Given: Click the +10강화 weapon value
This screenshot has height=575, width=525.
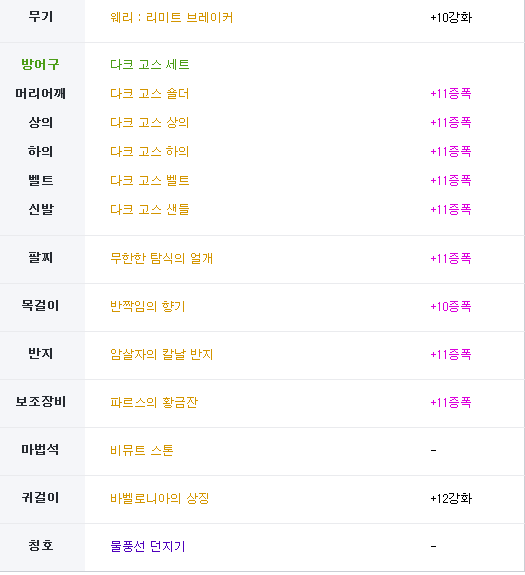Looking at the screenshot, I should click(x=451, y=17).
